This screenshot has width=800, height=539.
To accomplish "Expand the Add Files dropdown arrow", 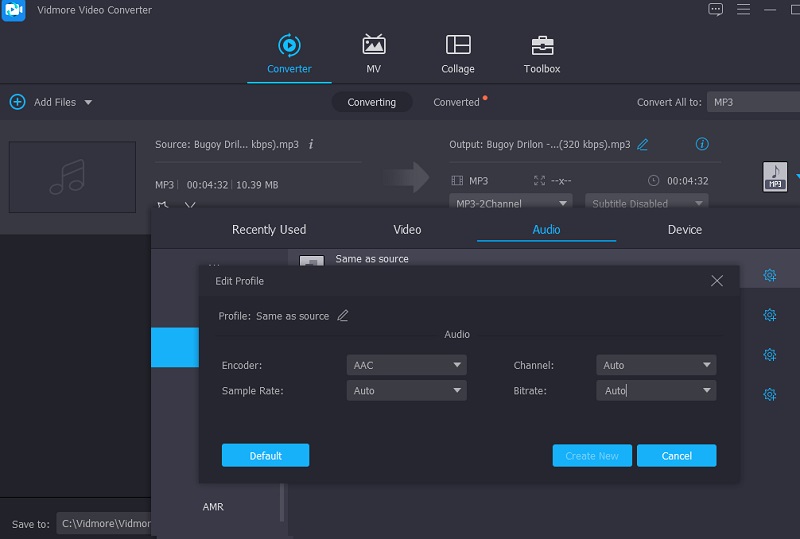I will (88, 103).
